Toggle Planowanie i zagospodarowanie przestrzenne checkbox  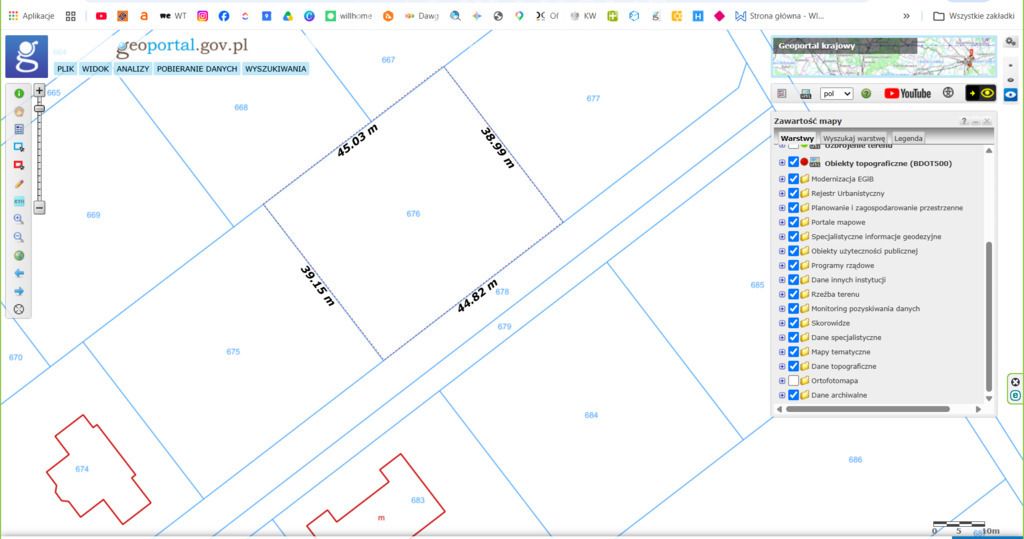(x=793, y=208)
